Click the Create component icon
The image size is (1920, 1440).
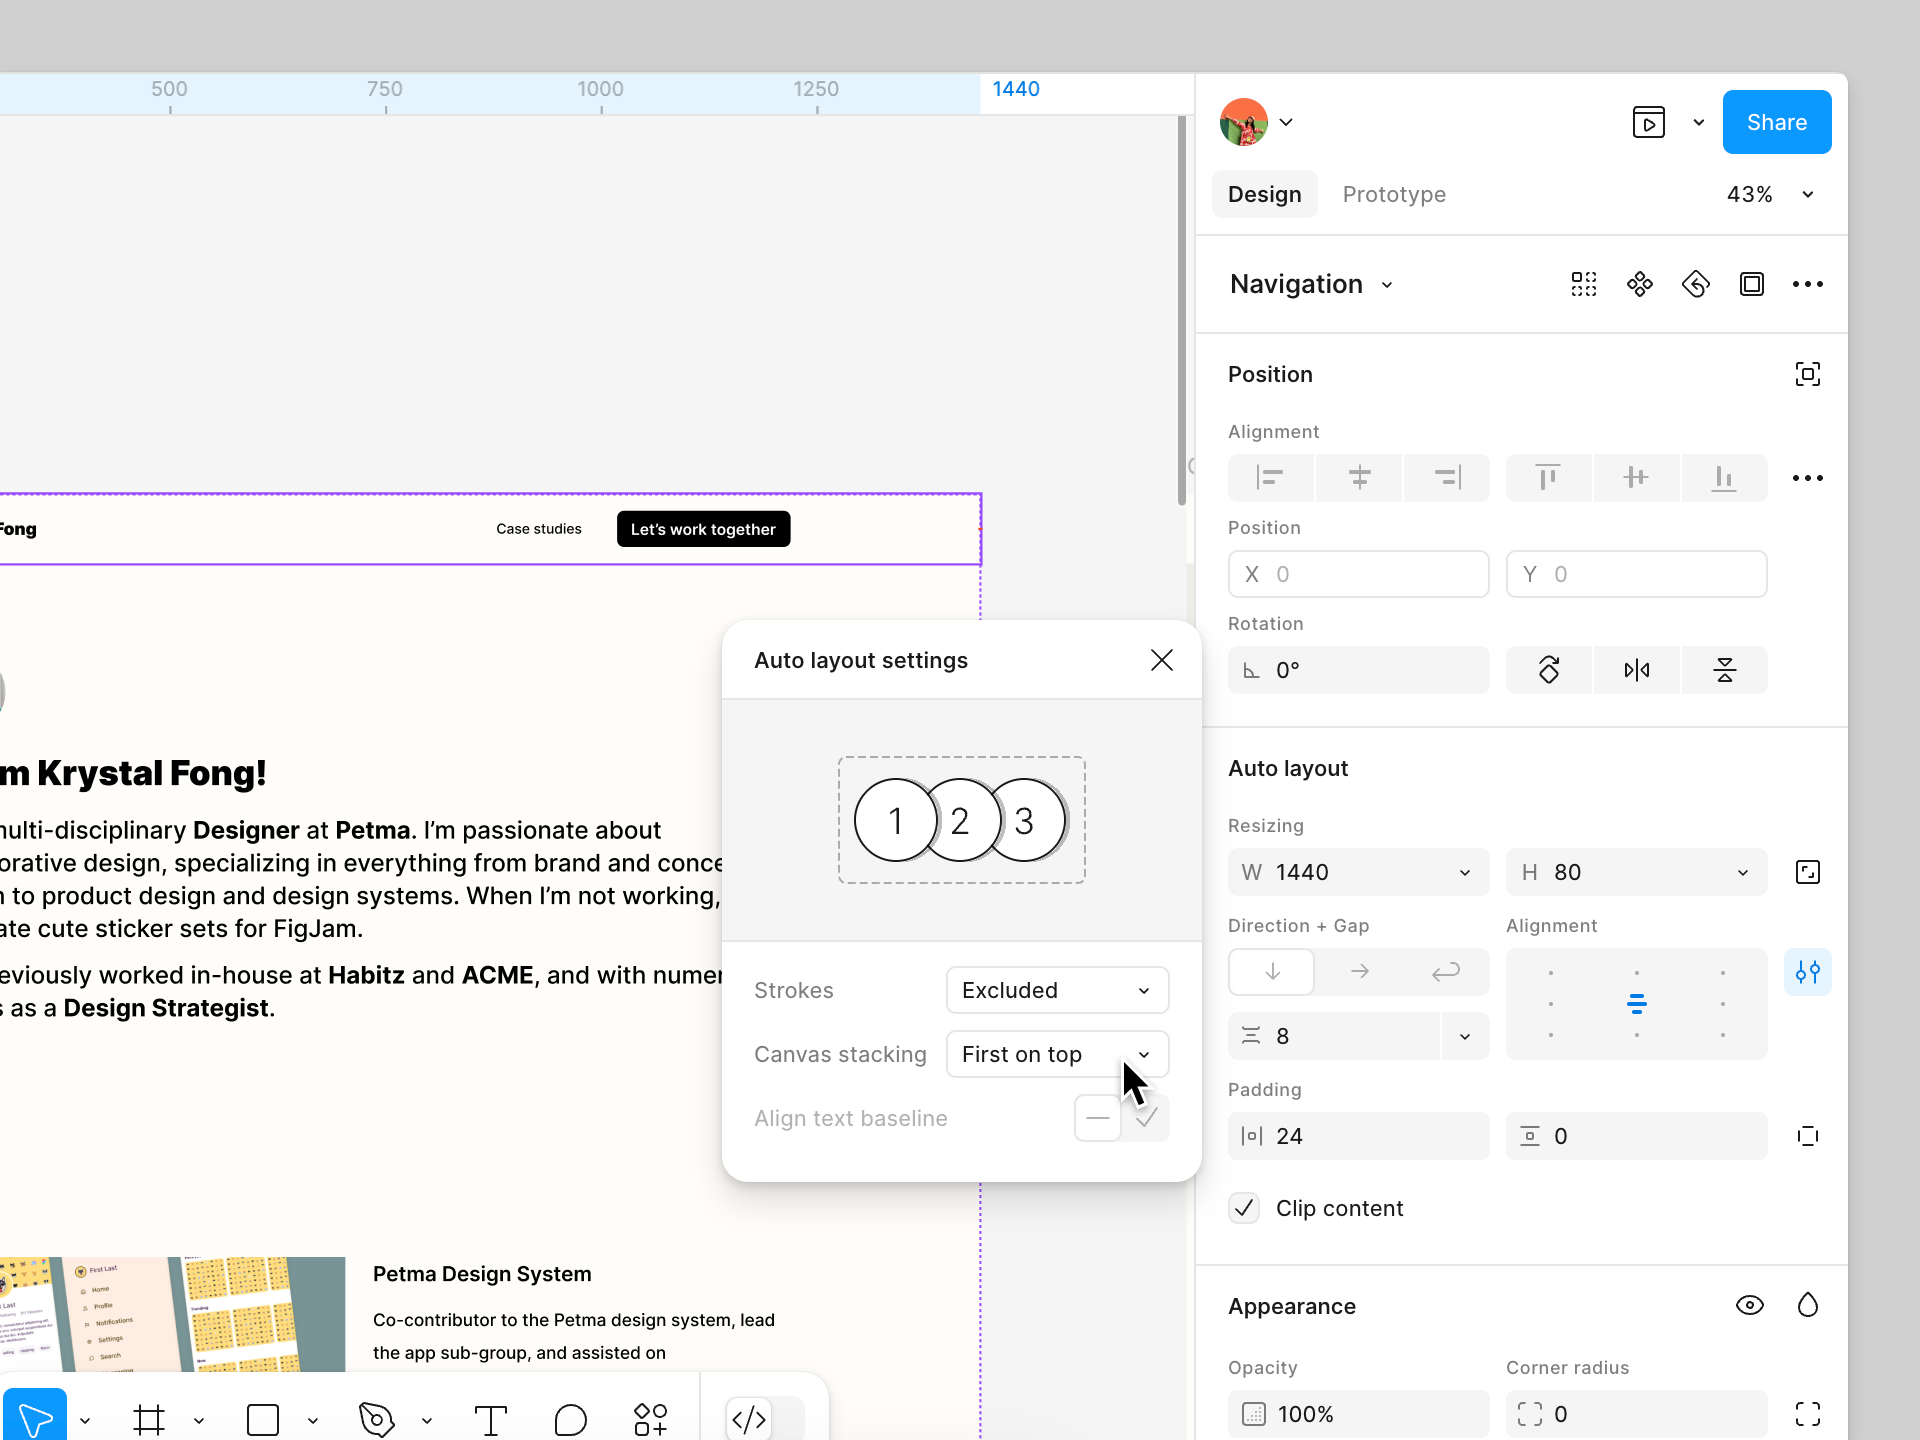[1640, 284]
